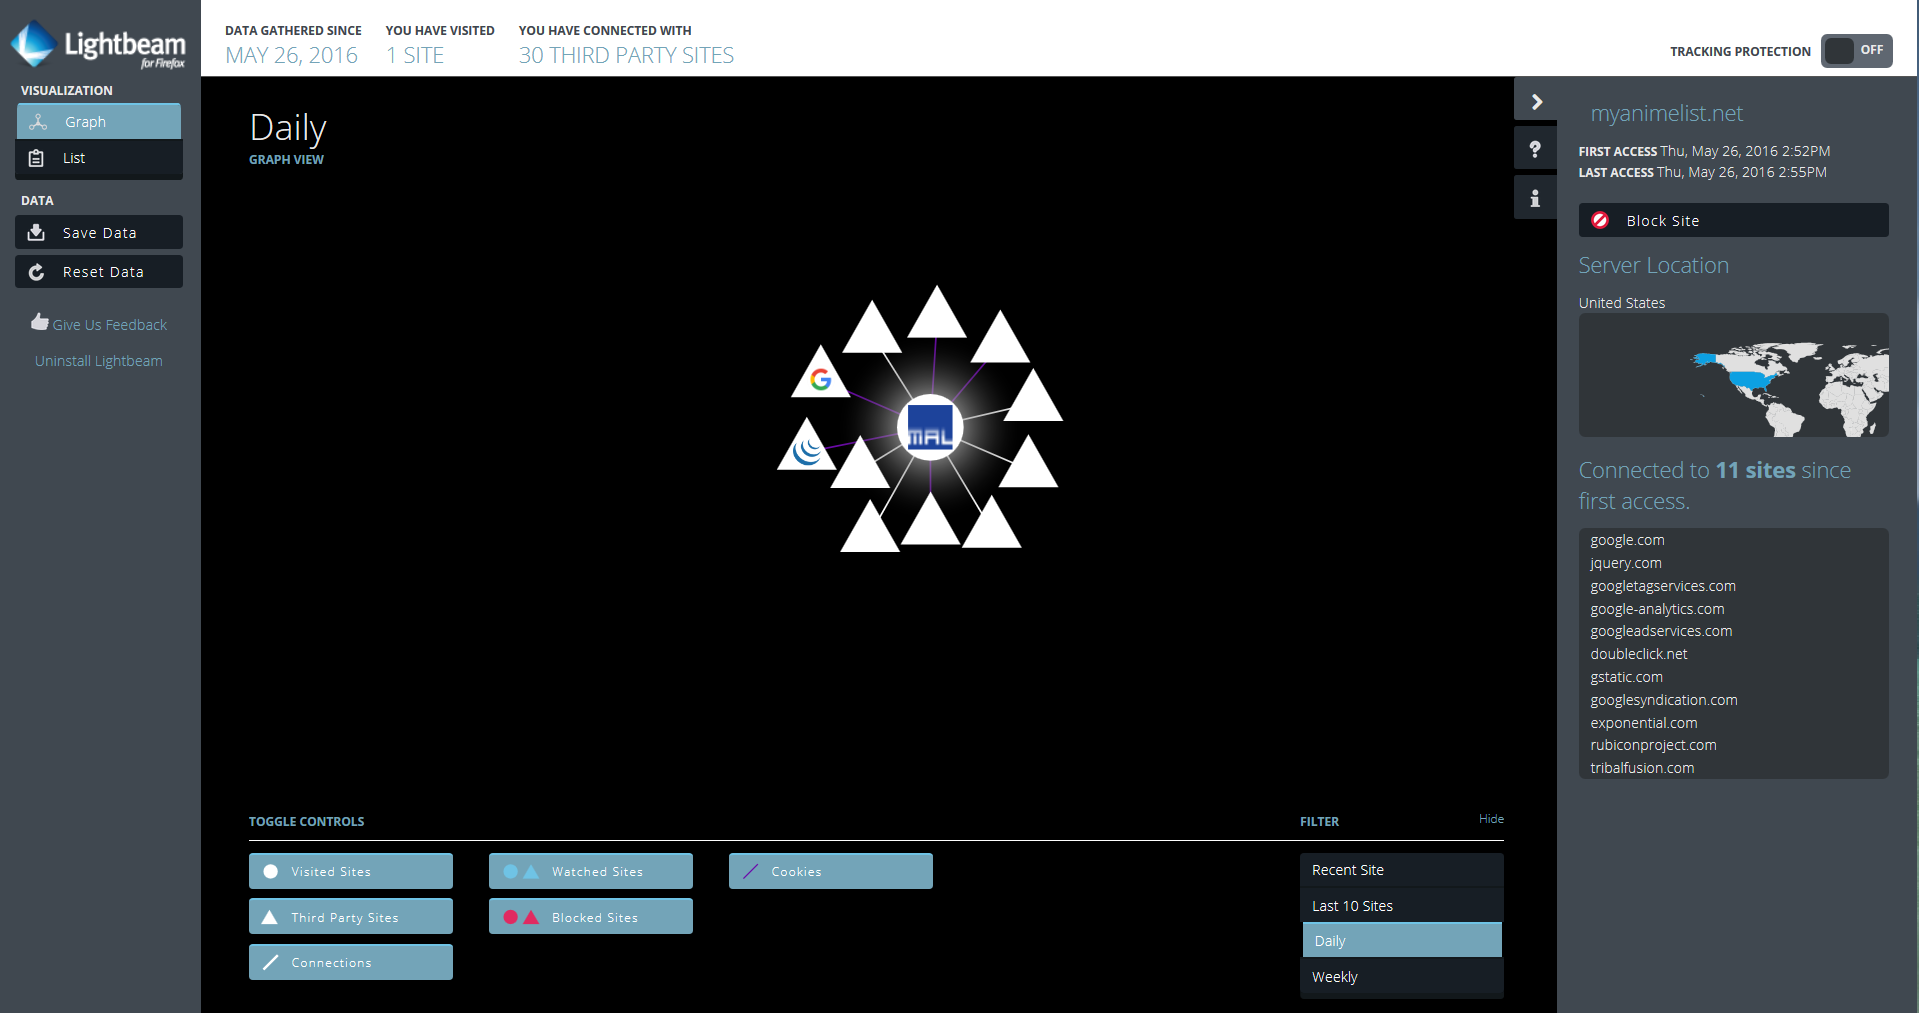Toggle Visited Sites visibility

tap(350, 871)
